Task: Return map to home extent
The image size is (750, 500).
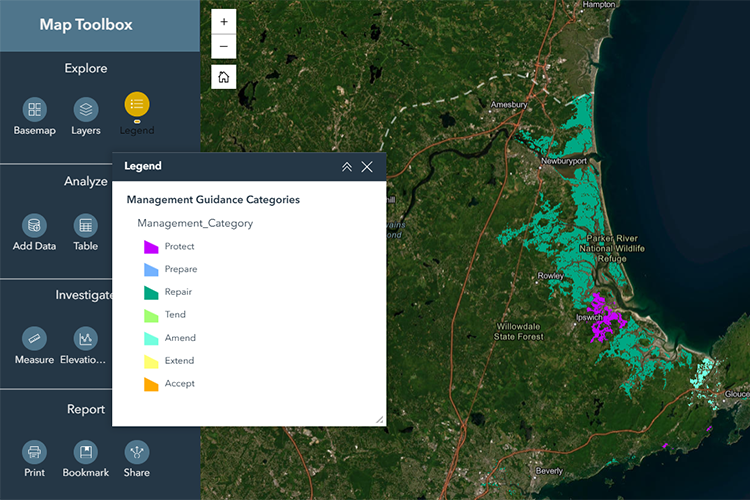Action: [224, 77]
